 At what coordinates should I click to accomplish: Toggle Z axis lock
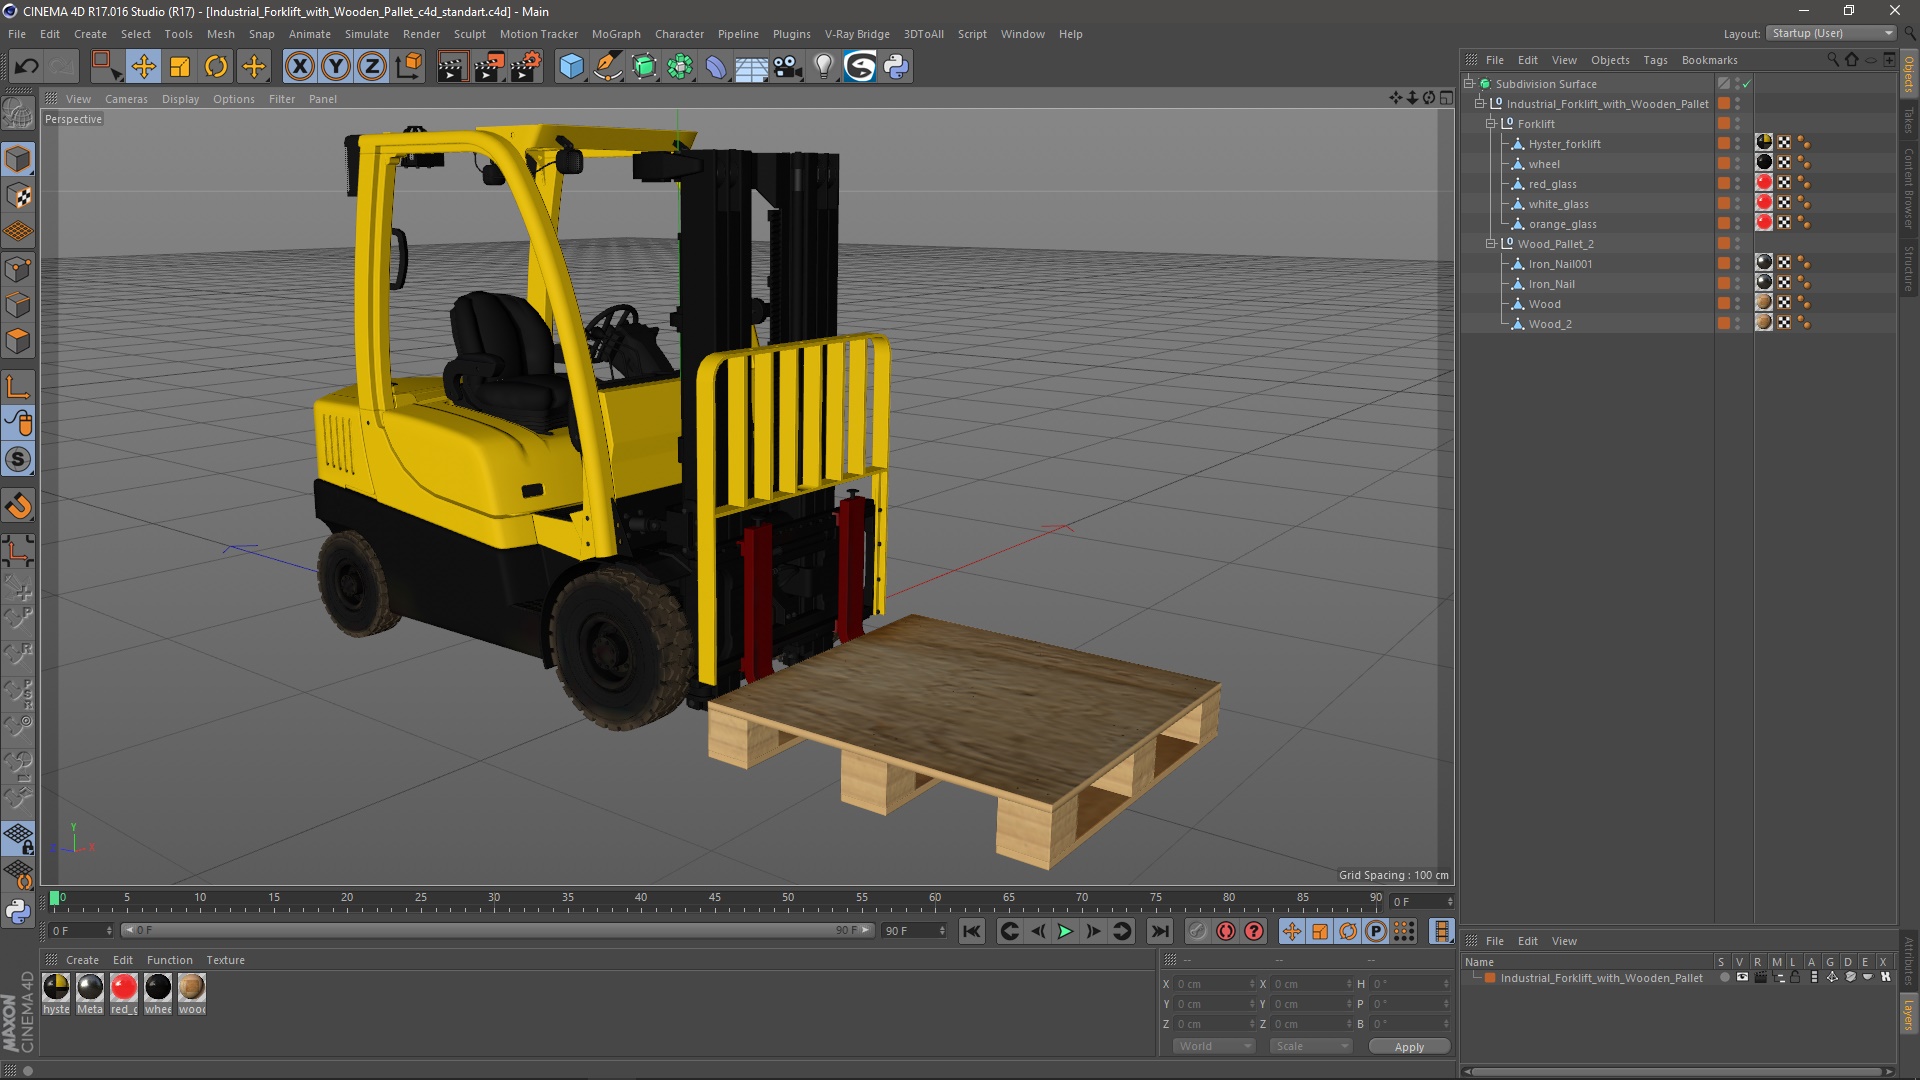372,67
